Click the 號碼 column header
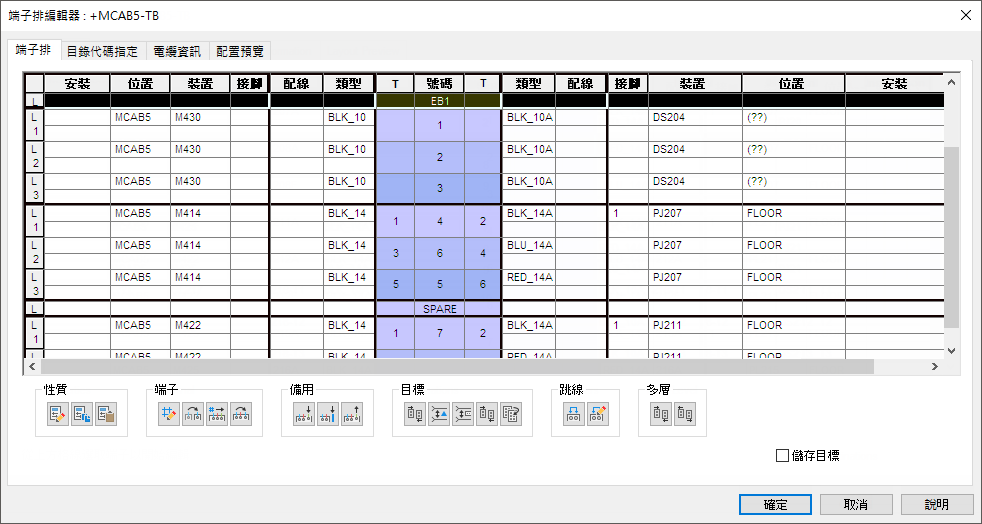Image resolution: width=982 pixels, height=524 pixels. tap(439, 83)
